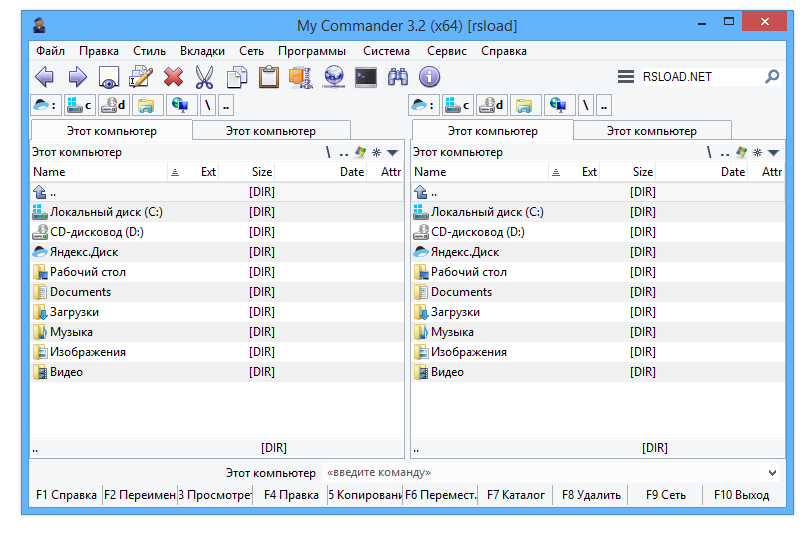Click the info icon in toolbar
807x537 pixels.
pyautogui.click(x=430, y=77)
